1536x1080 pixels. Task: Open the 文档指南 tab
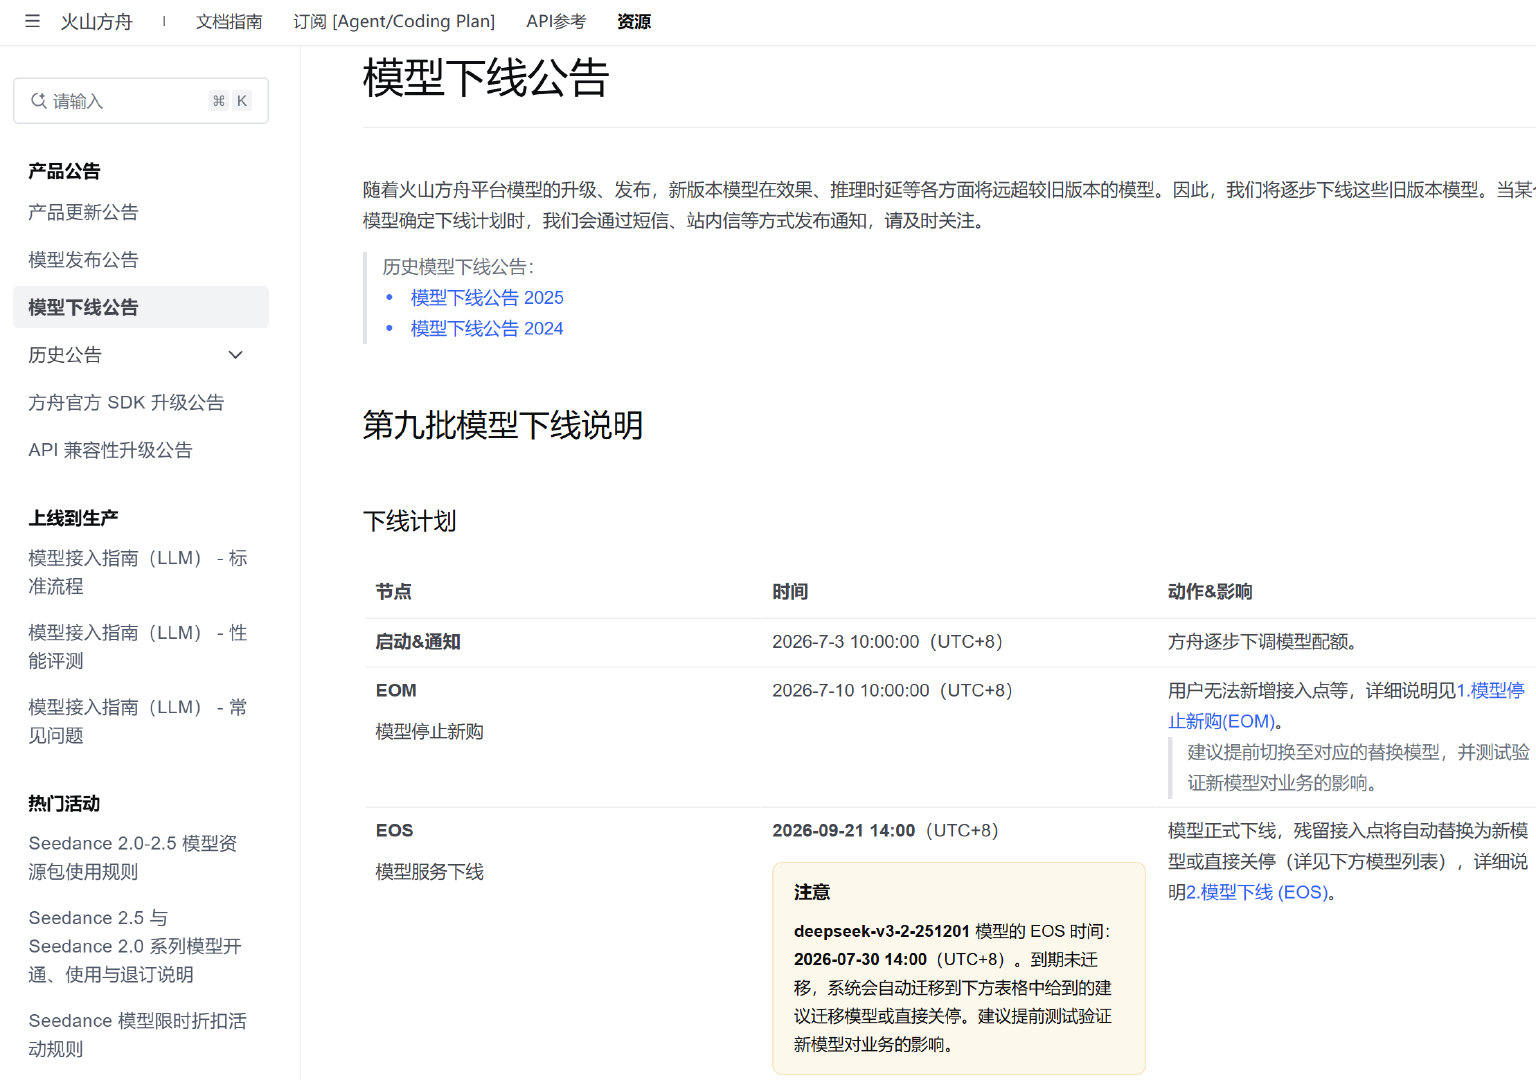coord(229,22)
